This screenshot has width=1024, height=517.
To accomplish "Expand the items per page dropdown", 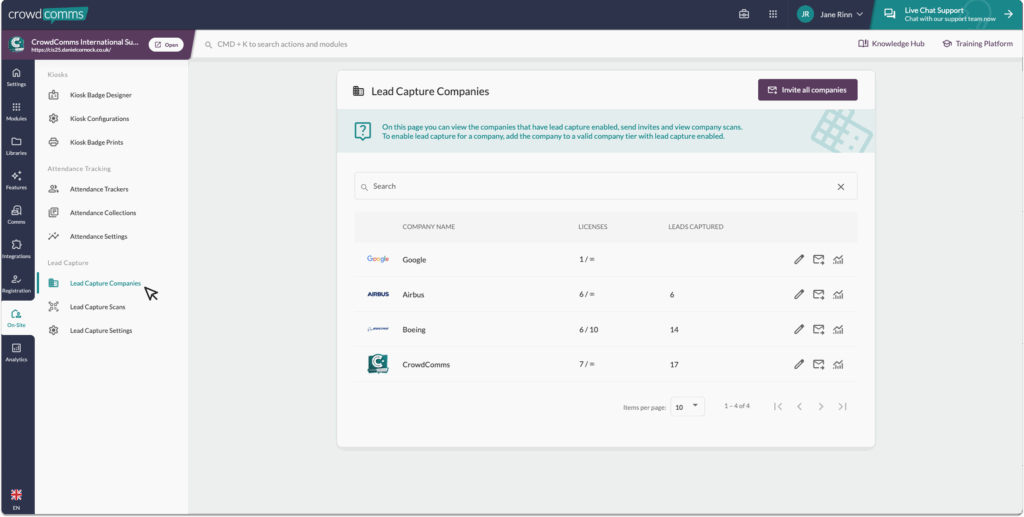I will coord(688,407).
